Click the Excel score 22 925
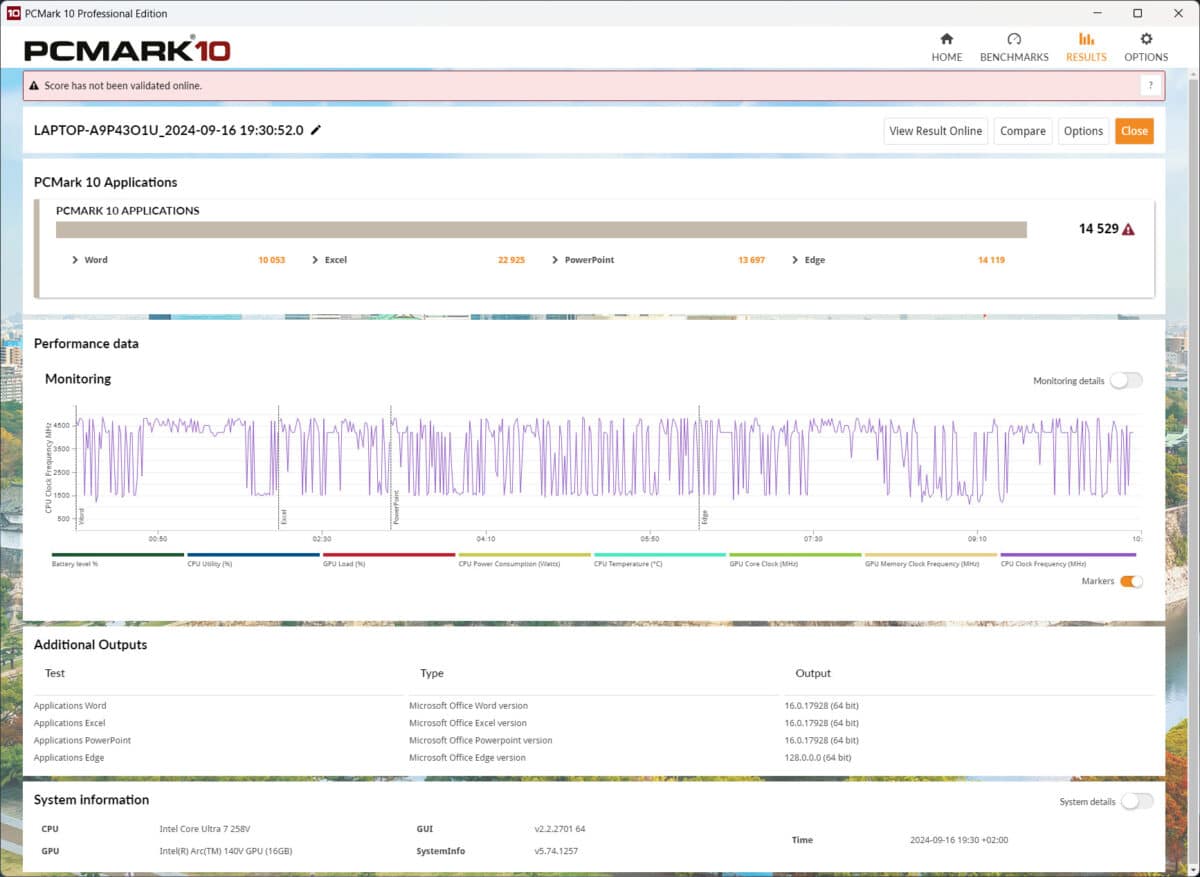 [x=511, y=260]
